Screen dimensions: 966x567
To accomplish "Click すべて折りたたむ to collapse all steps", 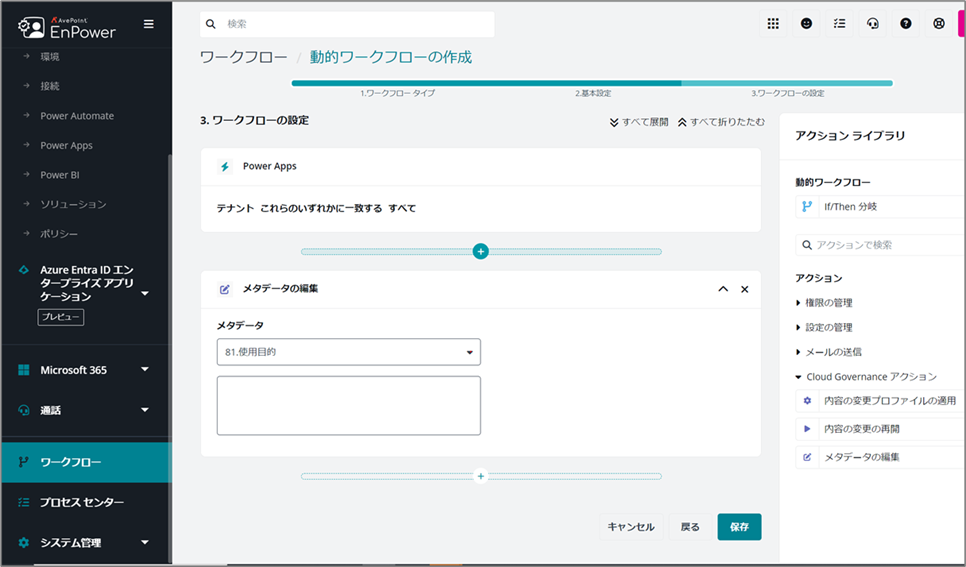I will click(x=721, y=122).
